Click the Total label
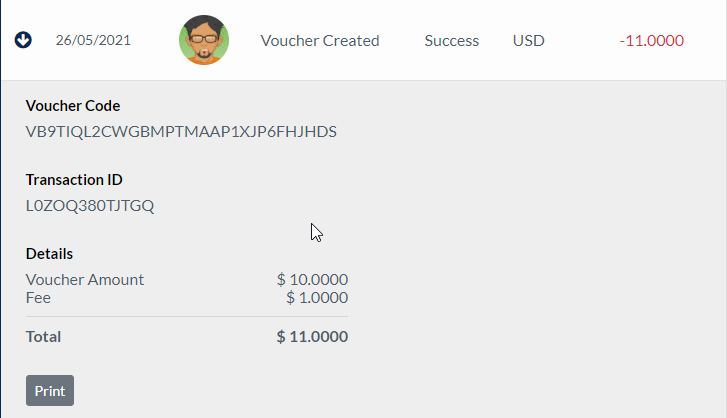 (43, 337)
